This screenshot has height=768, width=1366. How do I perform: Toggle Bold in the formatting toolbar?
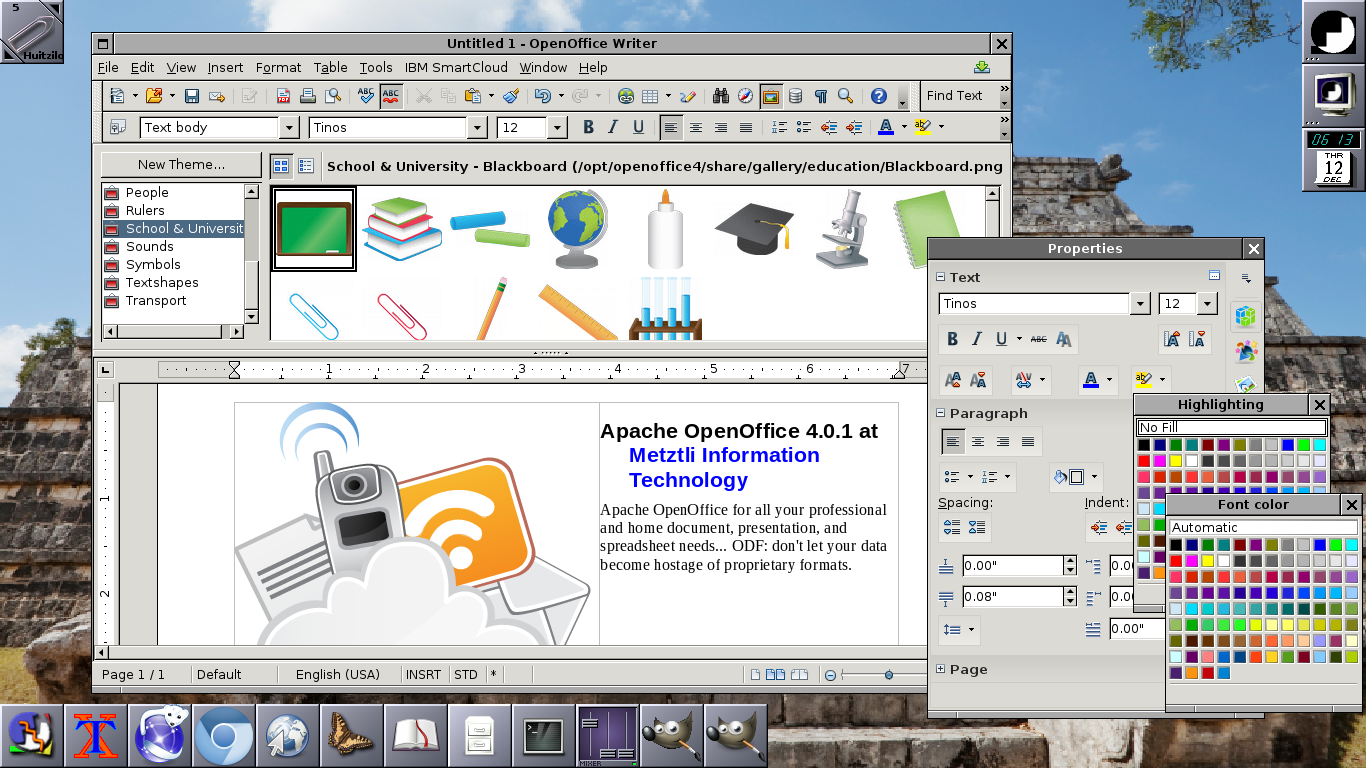[x=588, y=127]
